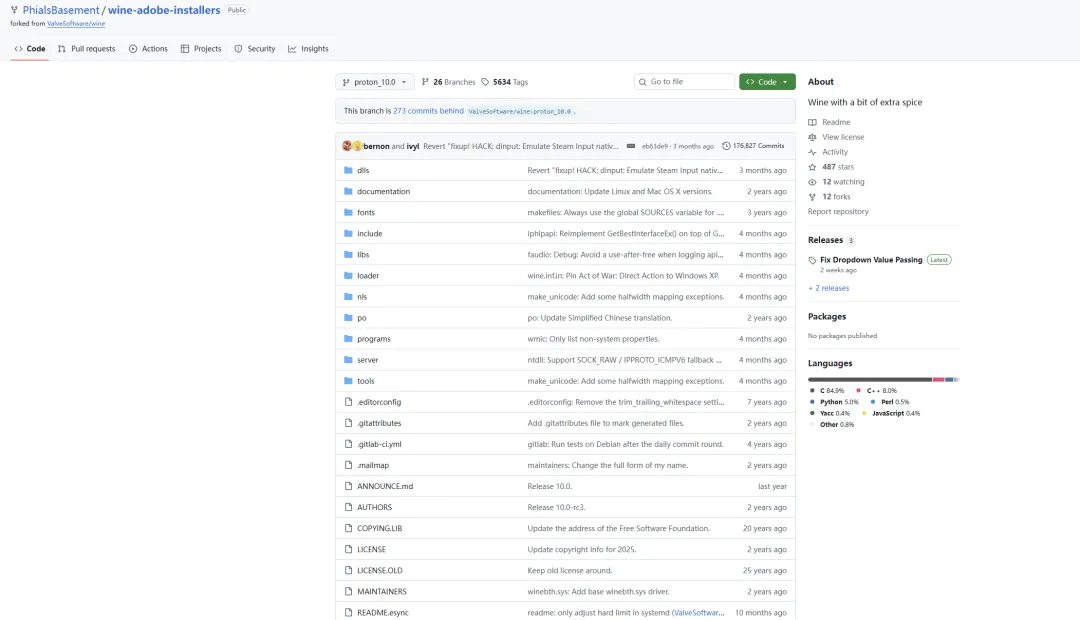Open commit hash eb63de9
This screenshot has width=1080, height=620.
654,146
